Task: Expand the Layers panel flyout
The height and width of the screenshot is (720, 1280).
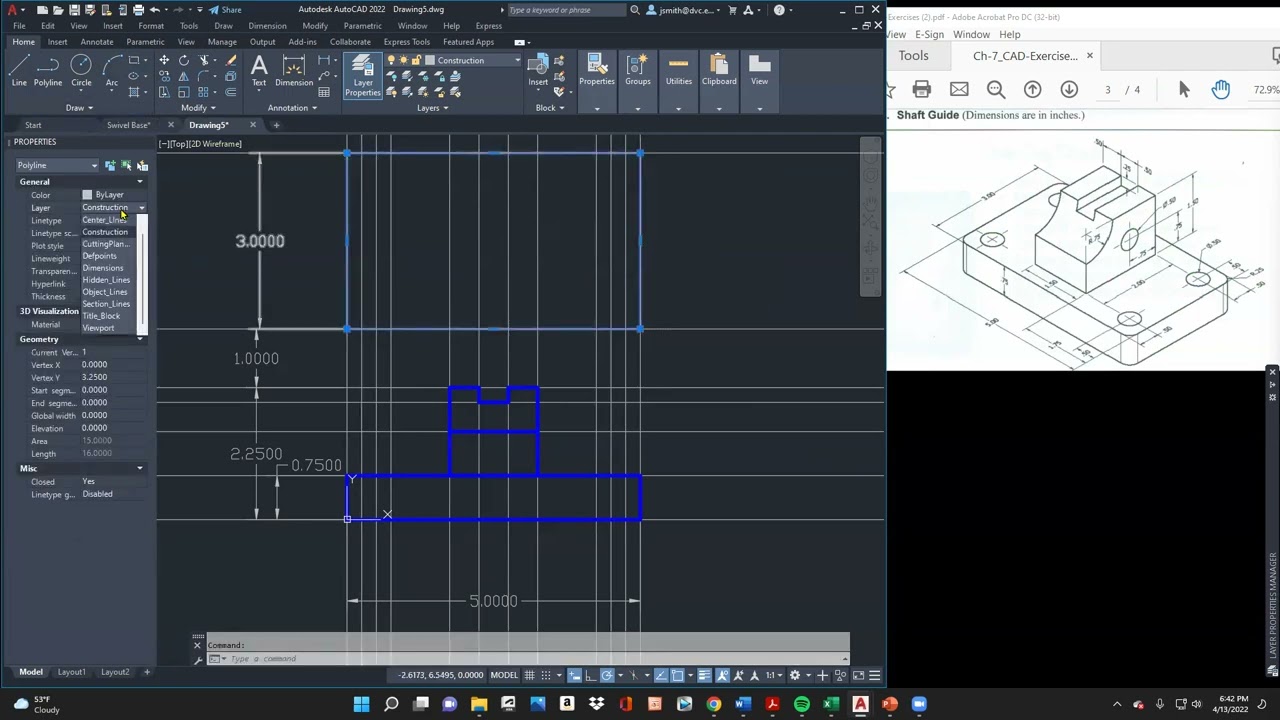Action: point(432,108)
